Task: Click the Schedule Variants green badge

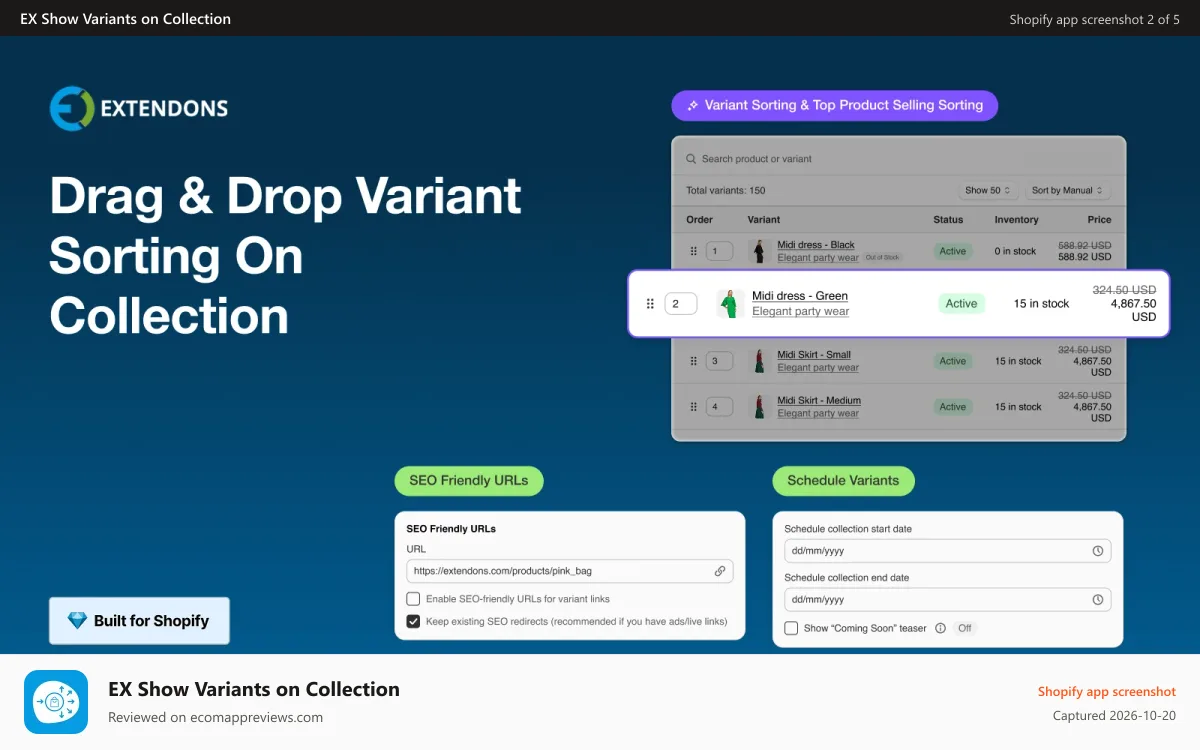Action: [843, 480]
